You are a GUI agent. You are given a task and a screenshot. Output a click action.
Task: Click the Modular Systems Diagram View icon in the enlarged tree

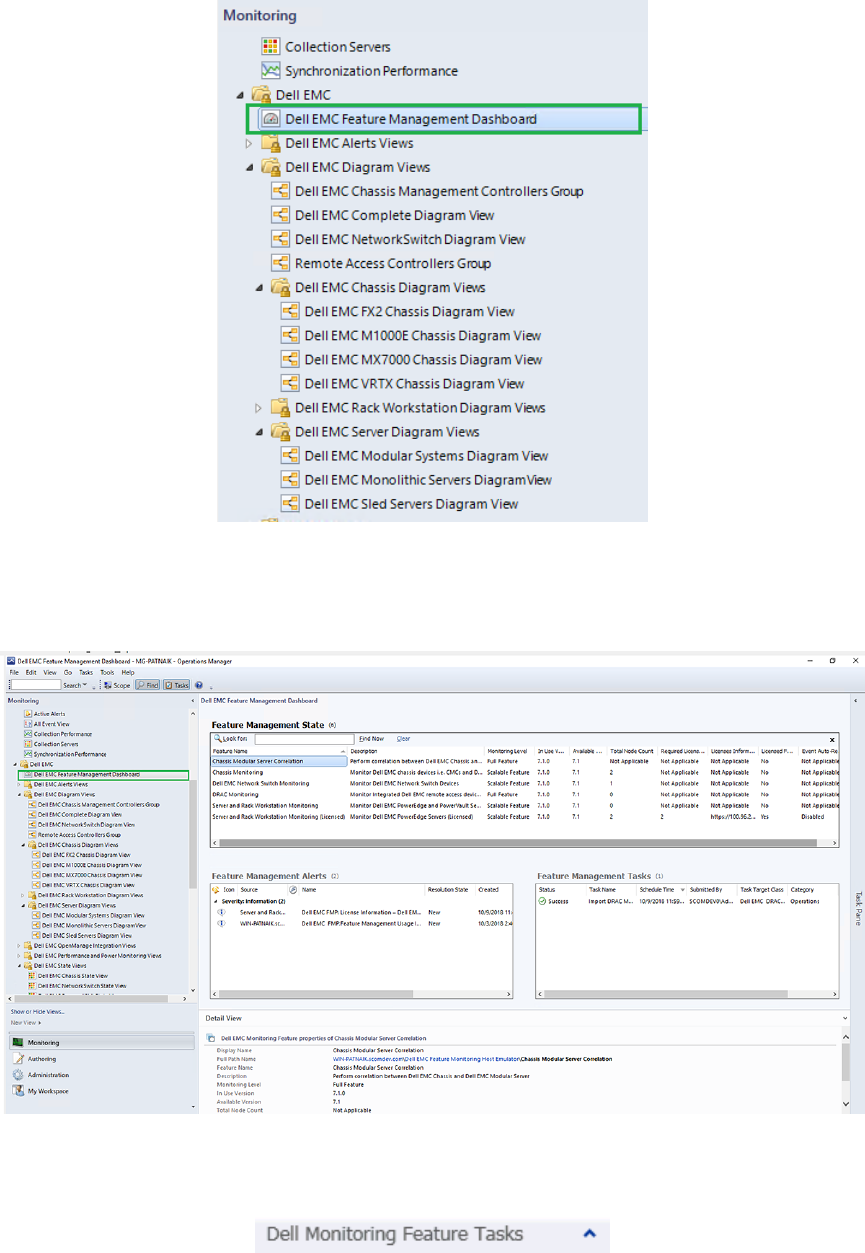[290, 455]
